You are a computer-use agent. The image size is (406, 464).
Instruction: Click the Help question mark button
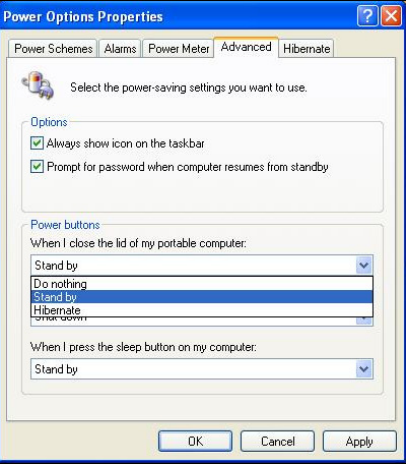[367, 16]
